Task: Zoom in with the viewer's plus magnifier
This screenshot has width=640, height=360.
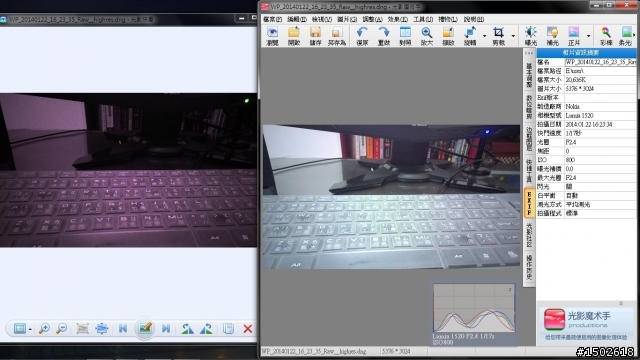Action: (44, 329)
